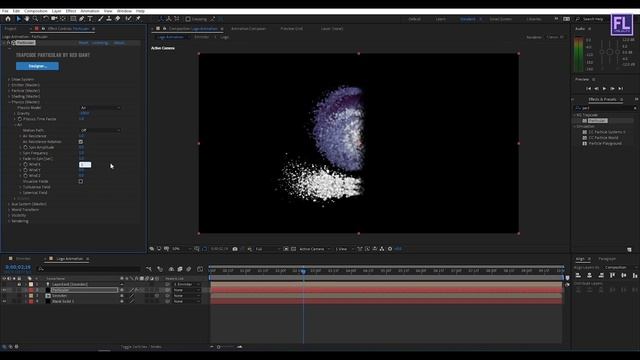Switch to Paragraph panel tab
Image resolution: width=640 pixels, height=360 pixels.
[607, 259]
